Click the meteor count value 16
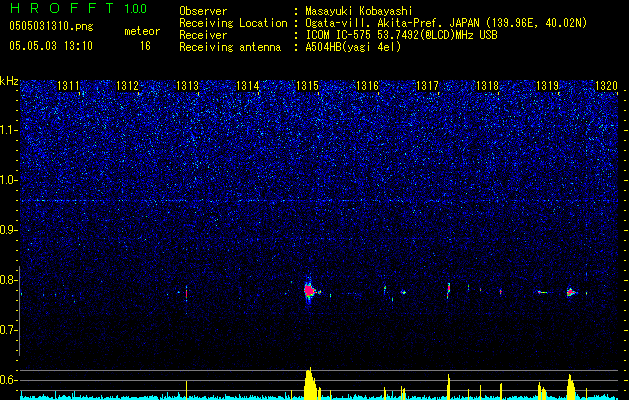The image size is (629, 400). pyautogui.click(x=145, y=46)
